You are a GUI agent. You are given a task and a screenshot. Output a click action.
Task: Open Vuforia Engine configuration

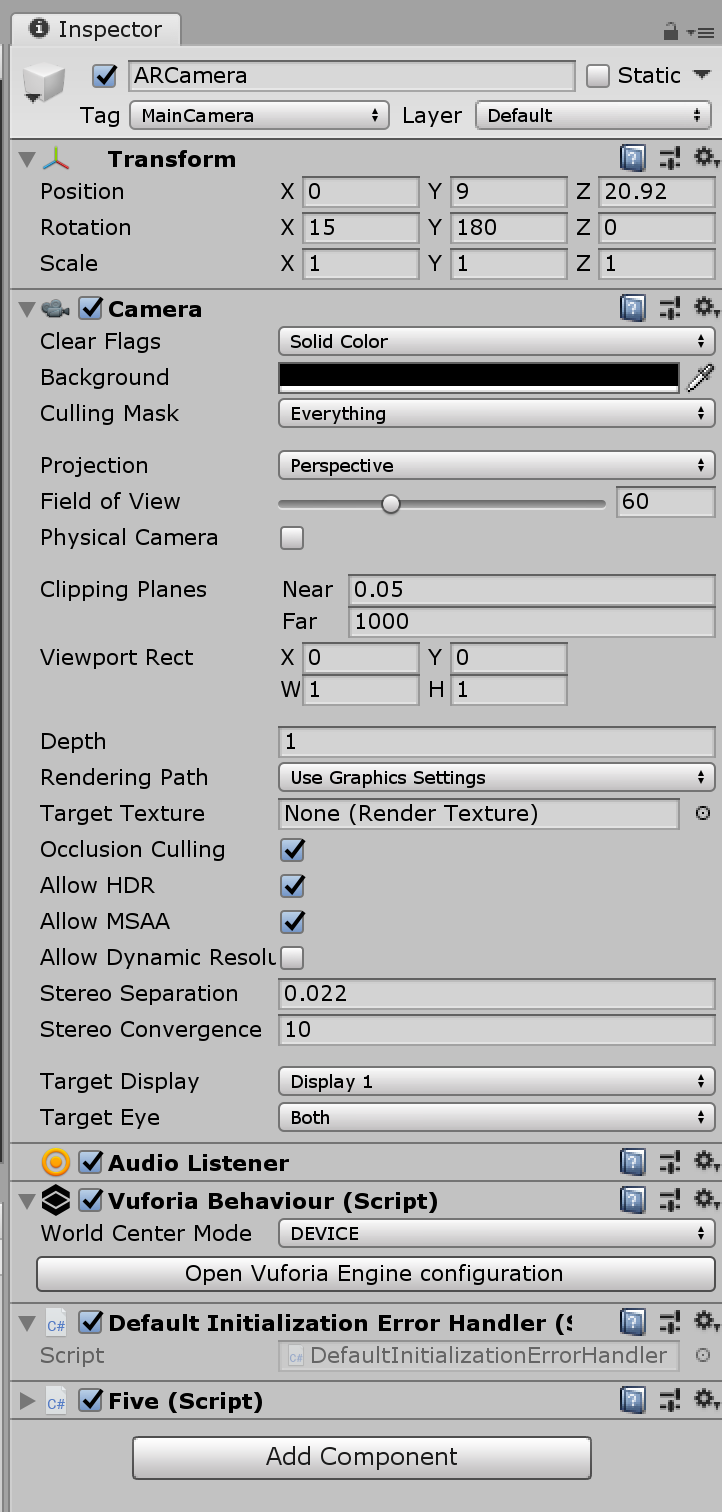pyautogui.click(x=377, y=1273)
